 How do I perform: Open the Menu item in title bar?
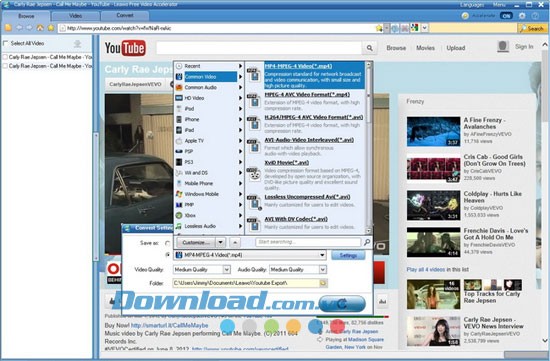499,5
